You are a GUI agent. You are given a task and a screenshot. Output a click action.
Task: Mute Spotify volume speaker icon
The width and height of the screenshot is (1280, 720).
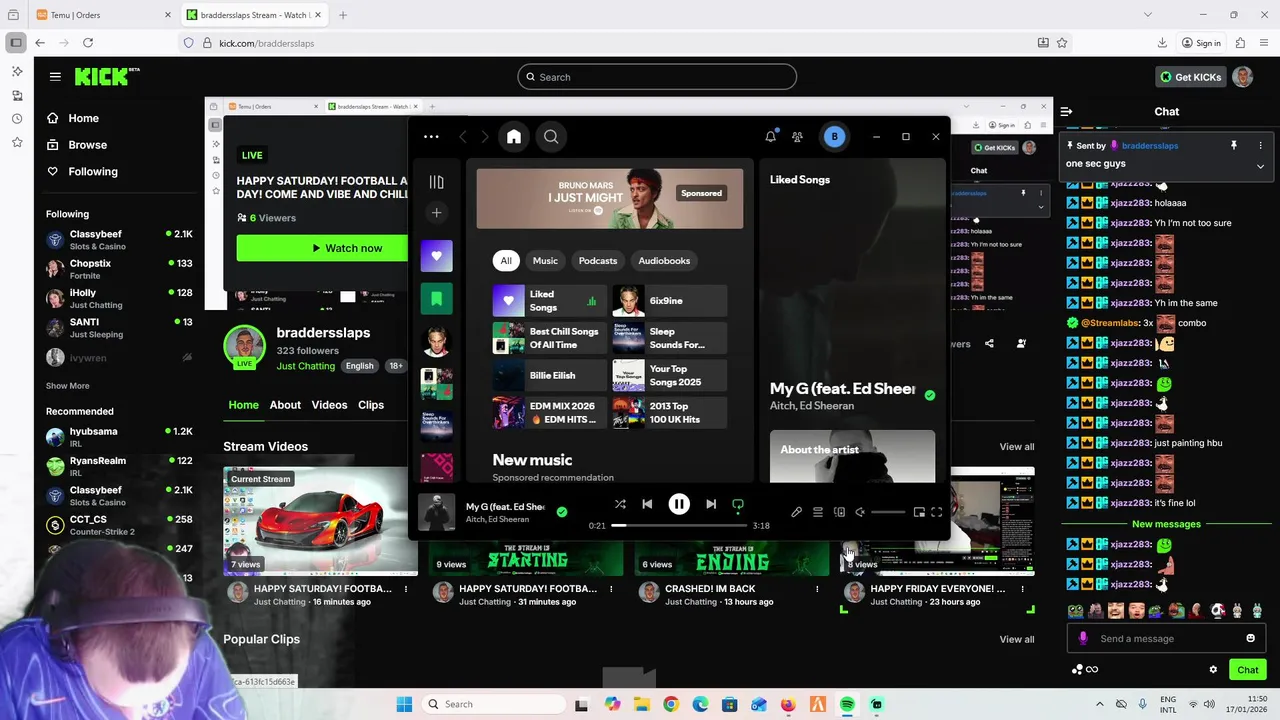pyautogui.click(x=860, y=512)
